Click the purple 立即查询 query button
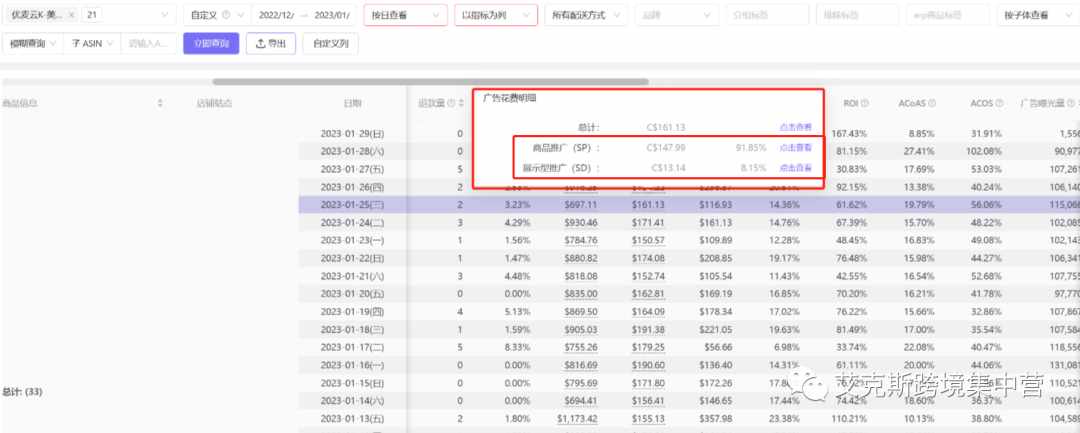1080x433 pixels. tap(211, 43)
